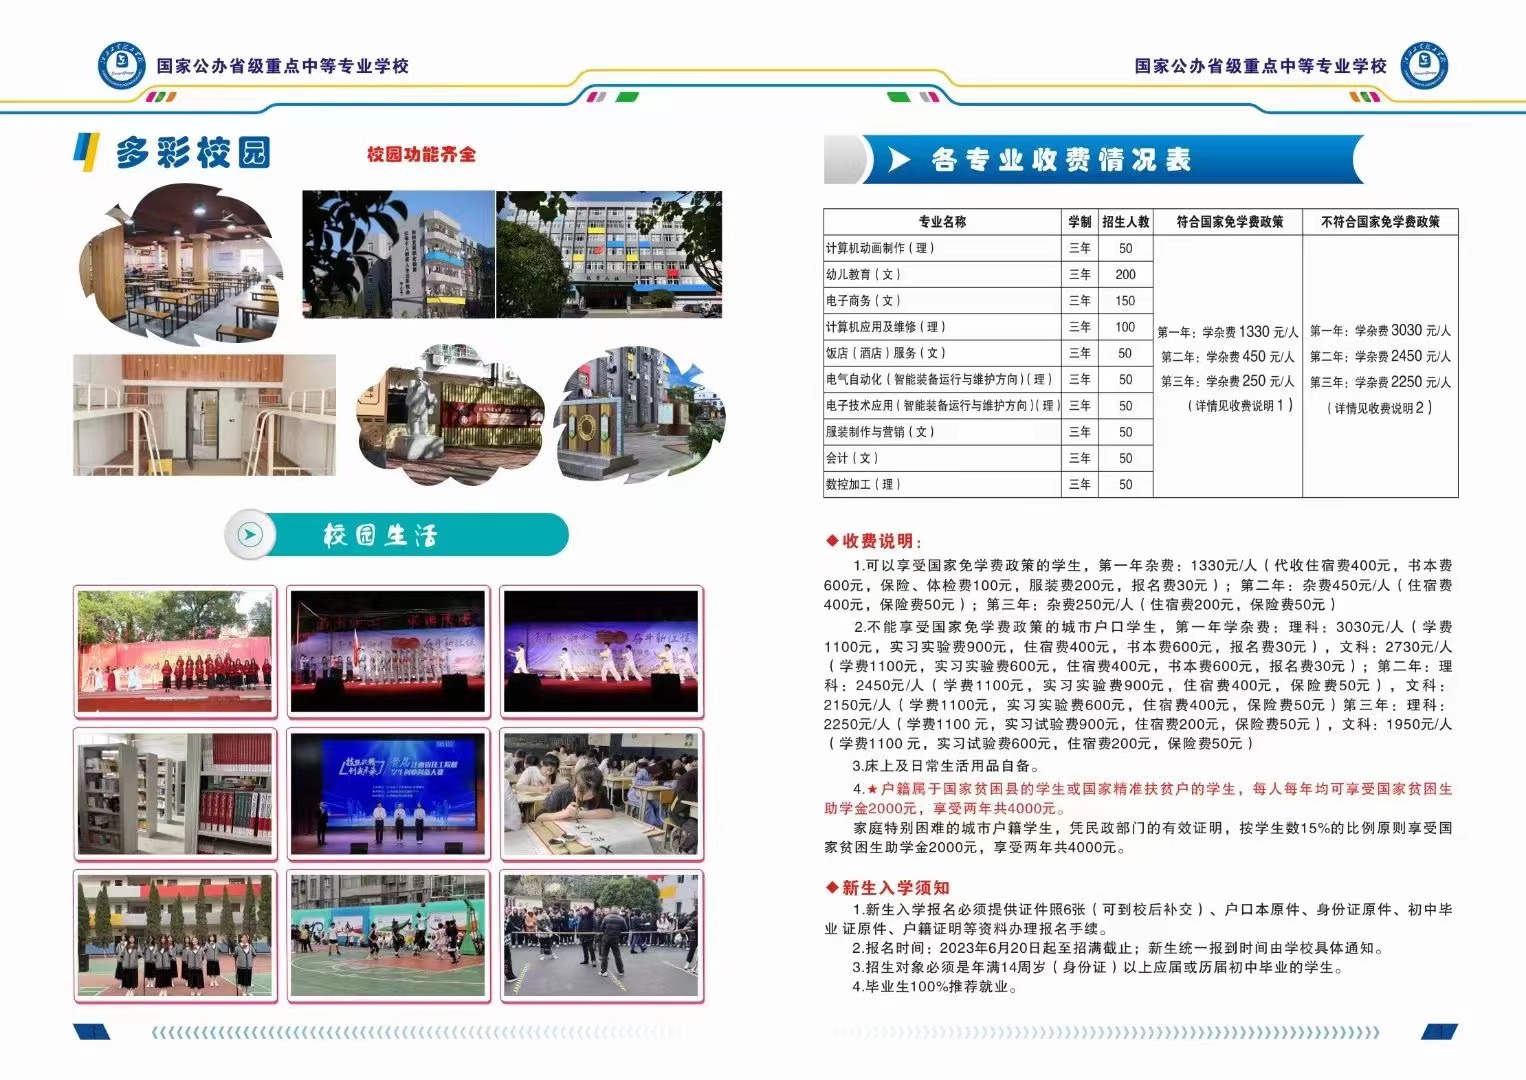Click the play icon beside 校园生活
The width and height of the screenshot is (1526, 1080).
tap(250, 535)
